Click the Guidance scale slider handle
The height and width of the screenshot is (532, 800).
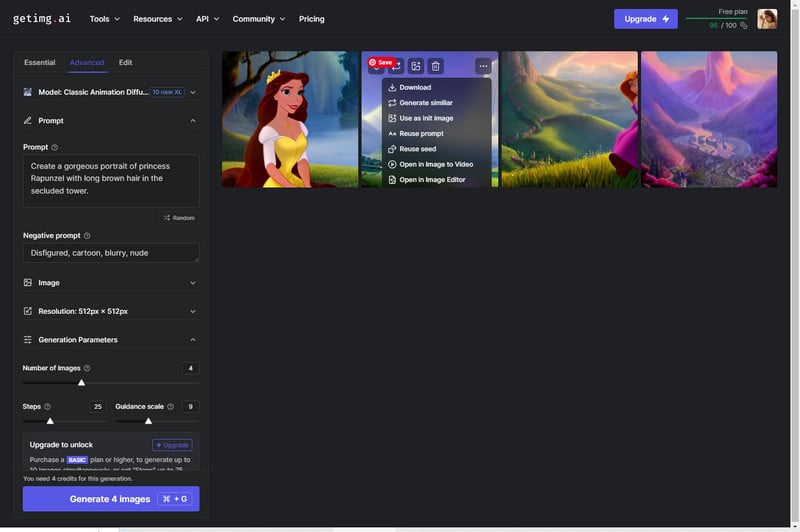point(148,421)
